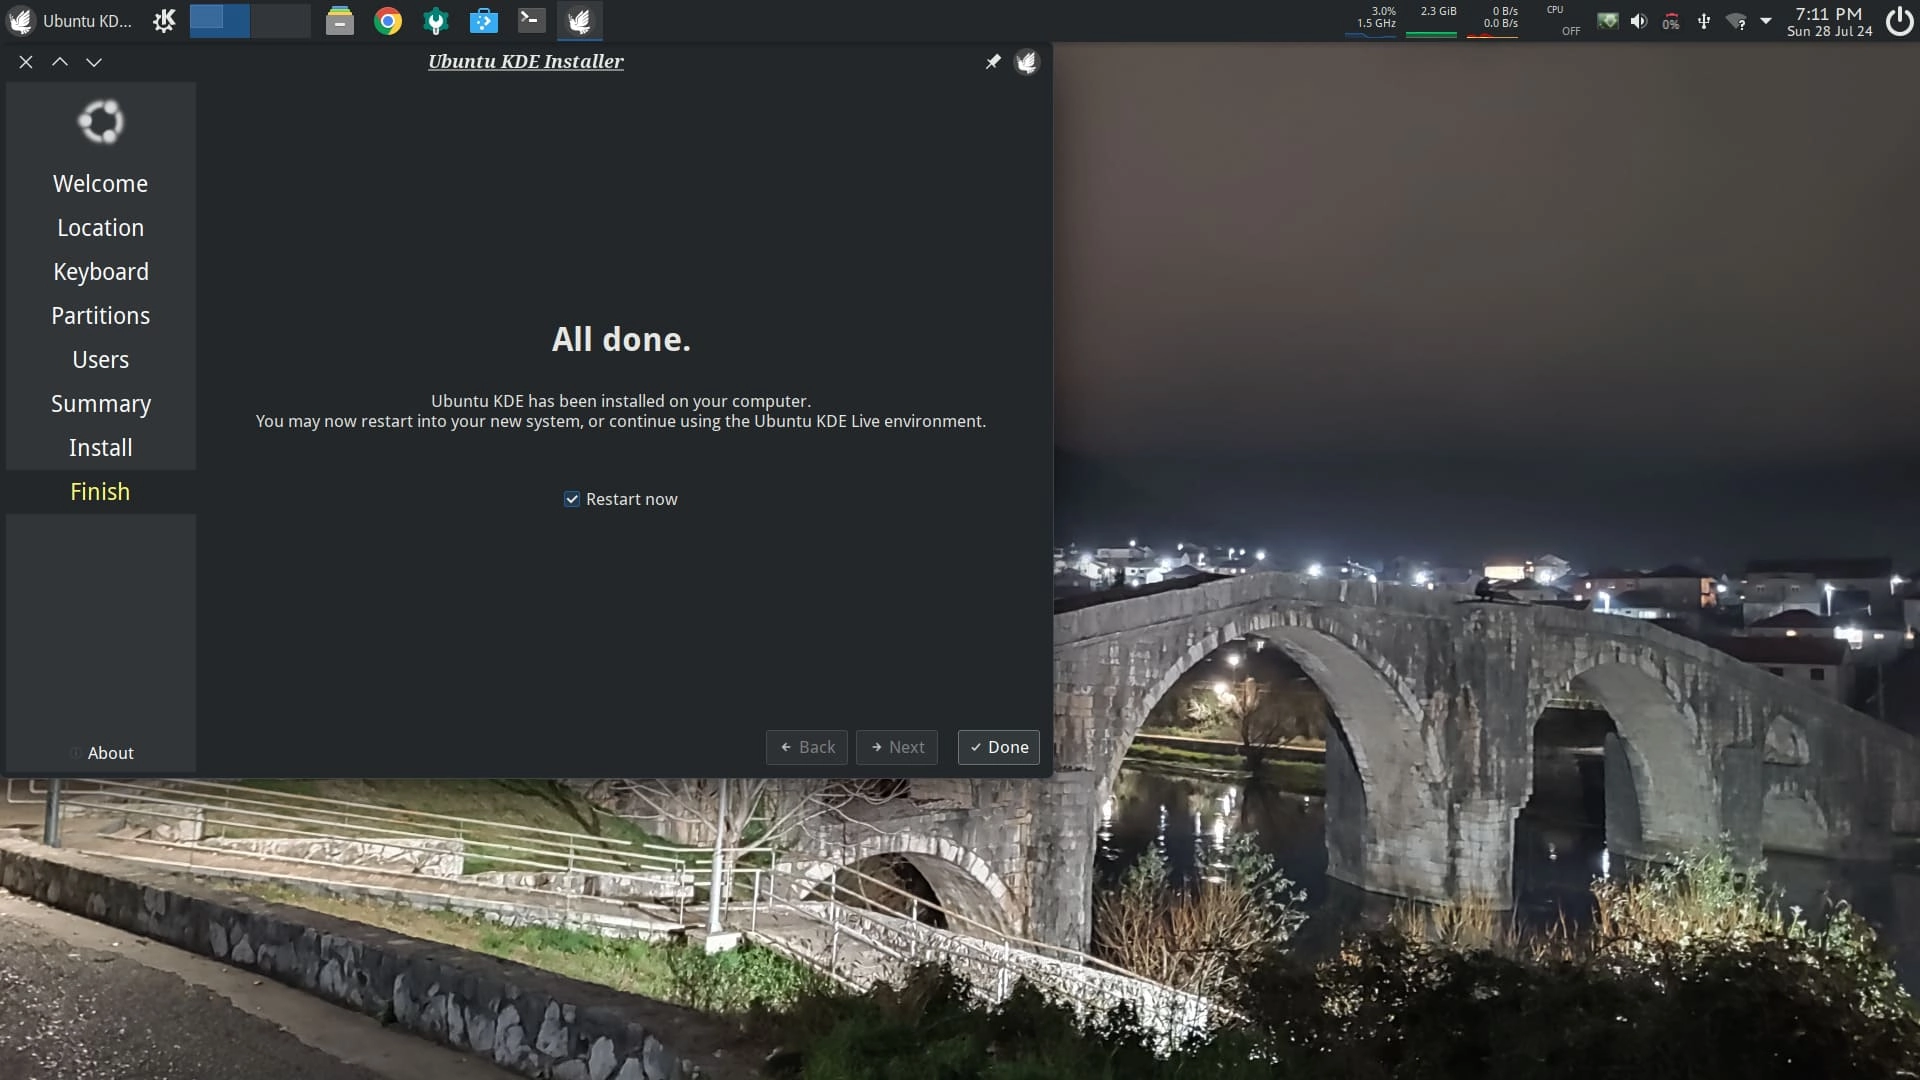
Task: Click the Ubuntu KDE Installer window title
Action: pos(526,62)
